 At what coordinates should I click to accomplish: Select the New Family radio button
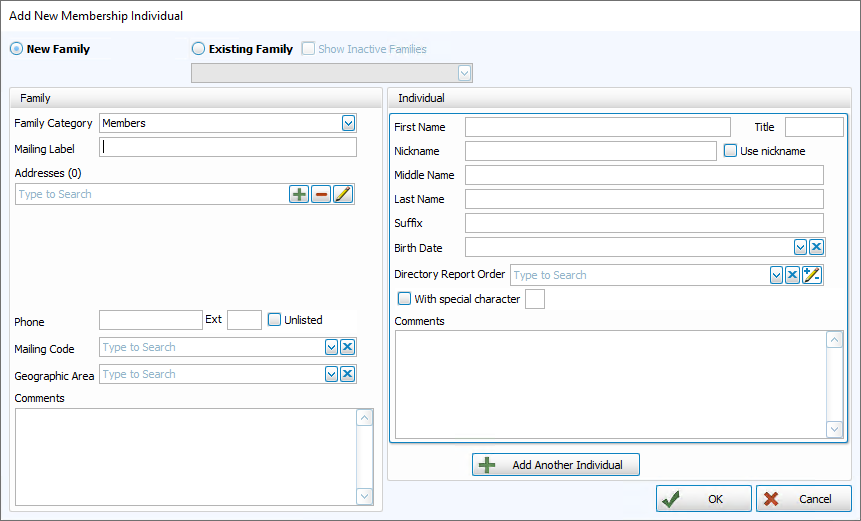17,49
